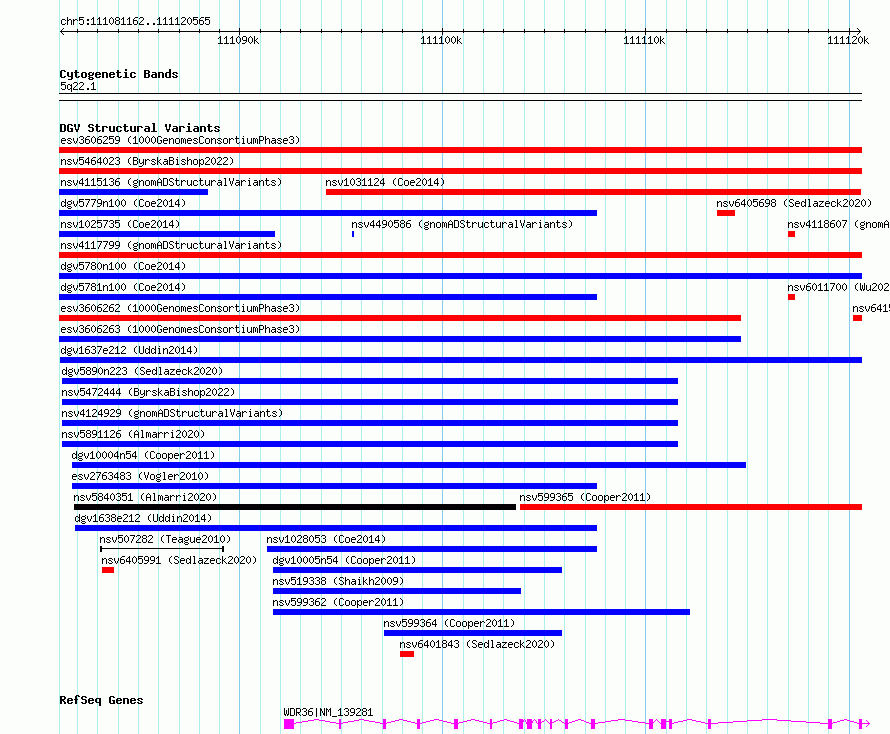Viewport: 890px width, 734px height.
Task: Open the nsv1031124 (Coe2014) variant label
Action: pyautogui.click(x=385, y=182)
